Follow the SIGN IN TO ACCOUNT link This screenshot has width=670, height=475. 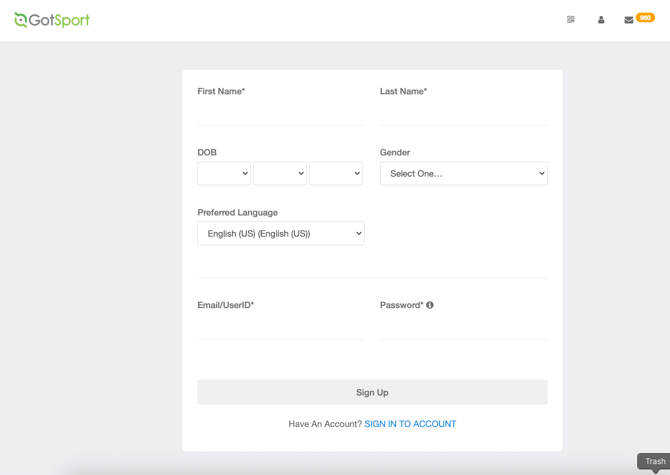point(410,424)
